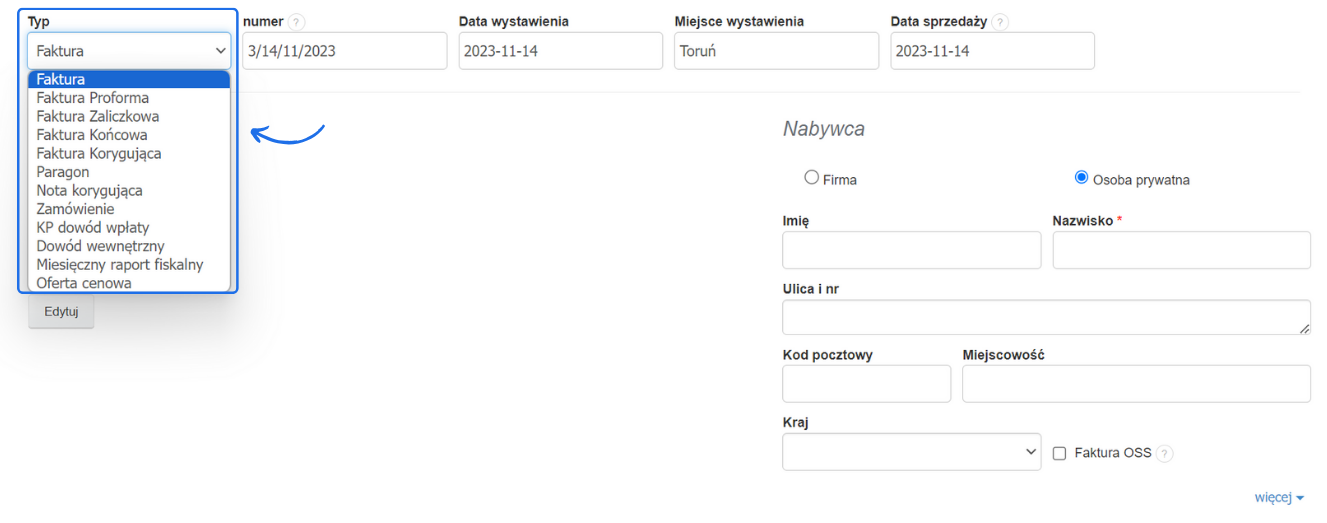
Task: Choose Faktura Proforma from the list
Action: (x=93, y=98)
